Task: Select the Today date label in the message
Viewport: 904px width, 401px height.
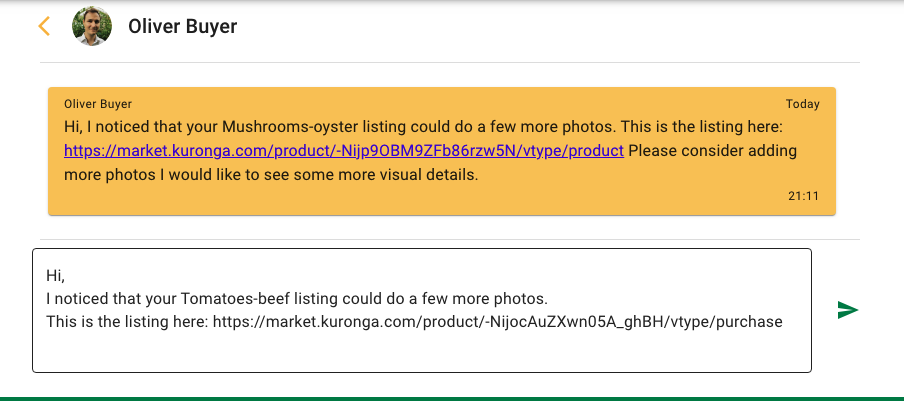Action: pyautogui.click(x=803, y=104)
